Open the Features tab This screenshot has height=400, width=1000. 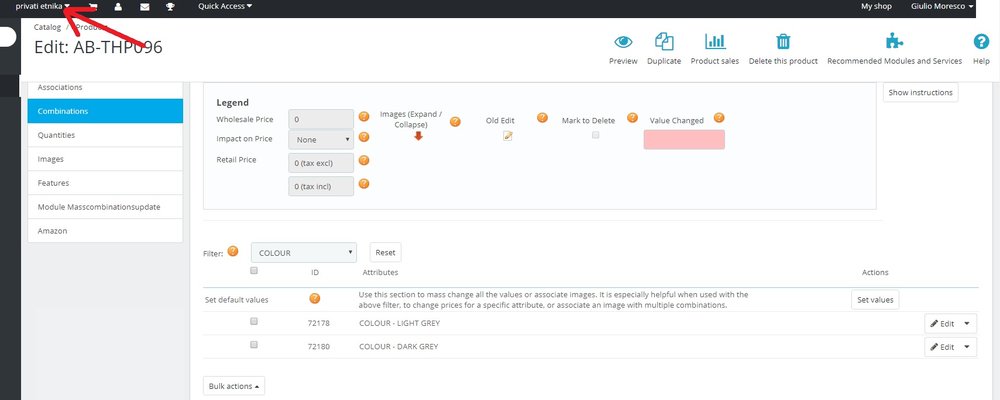pos(105,183)
